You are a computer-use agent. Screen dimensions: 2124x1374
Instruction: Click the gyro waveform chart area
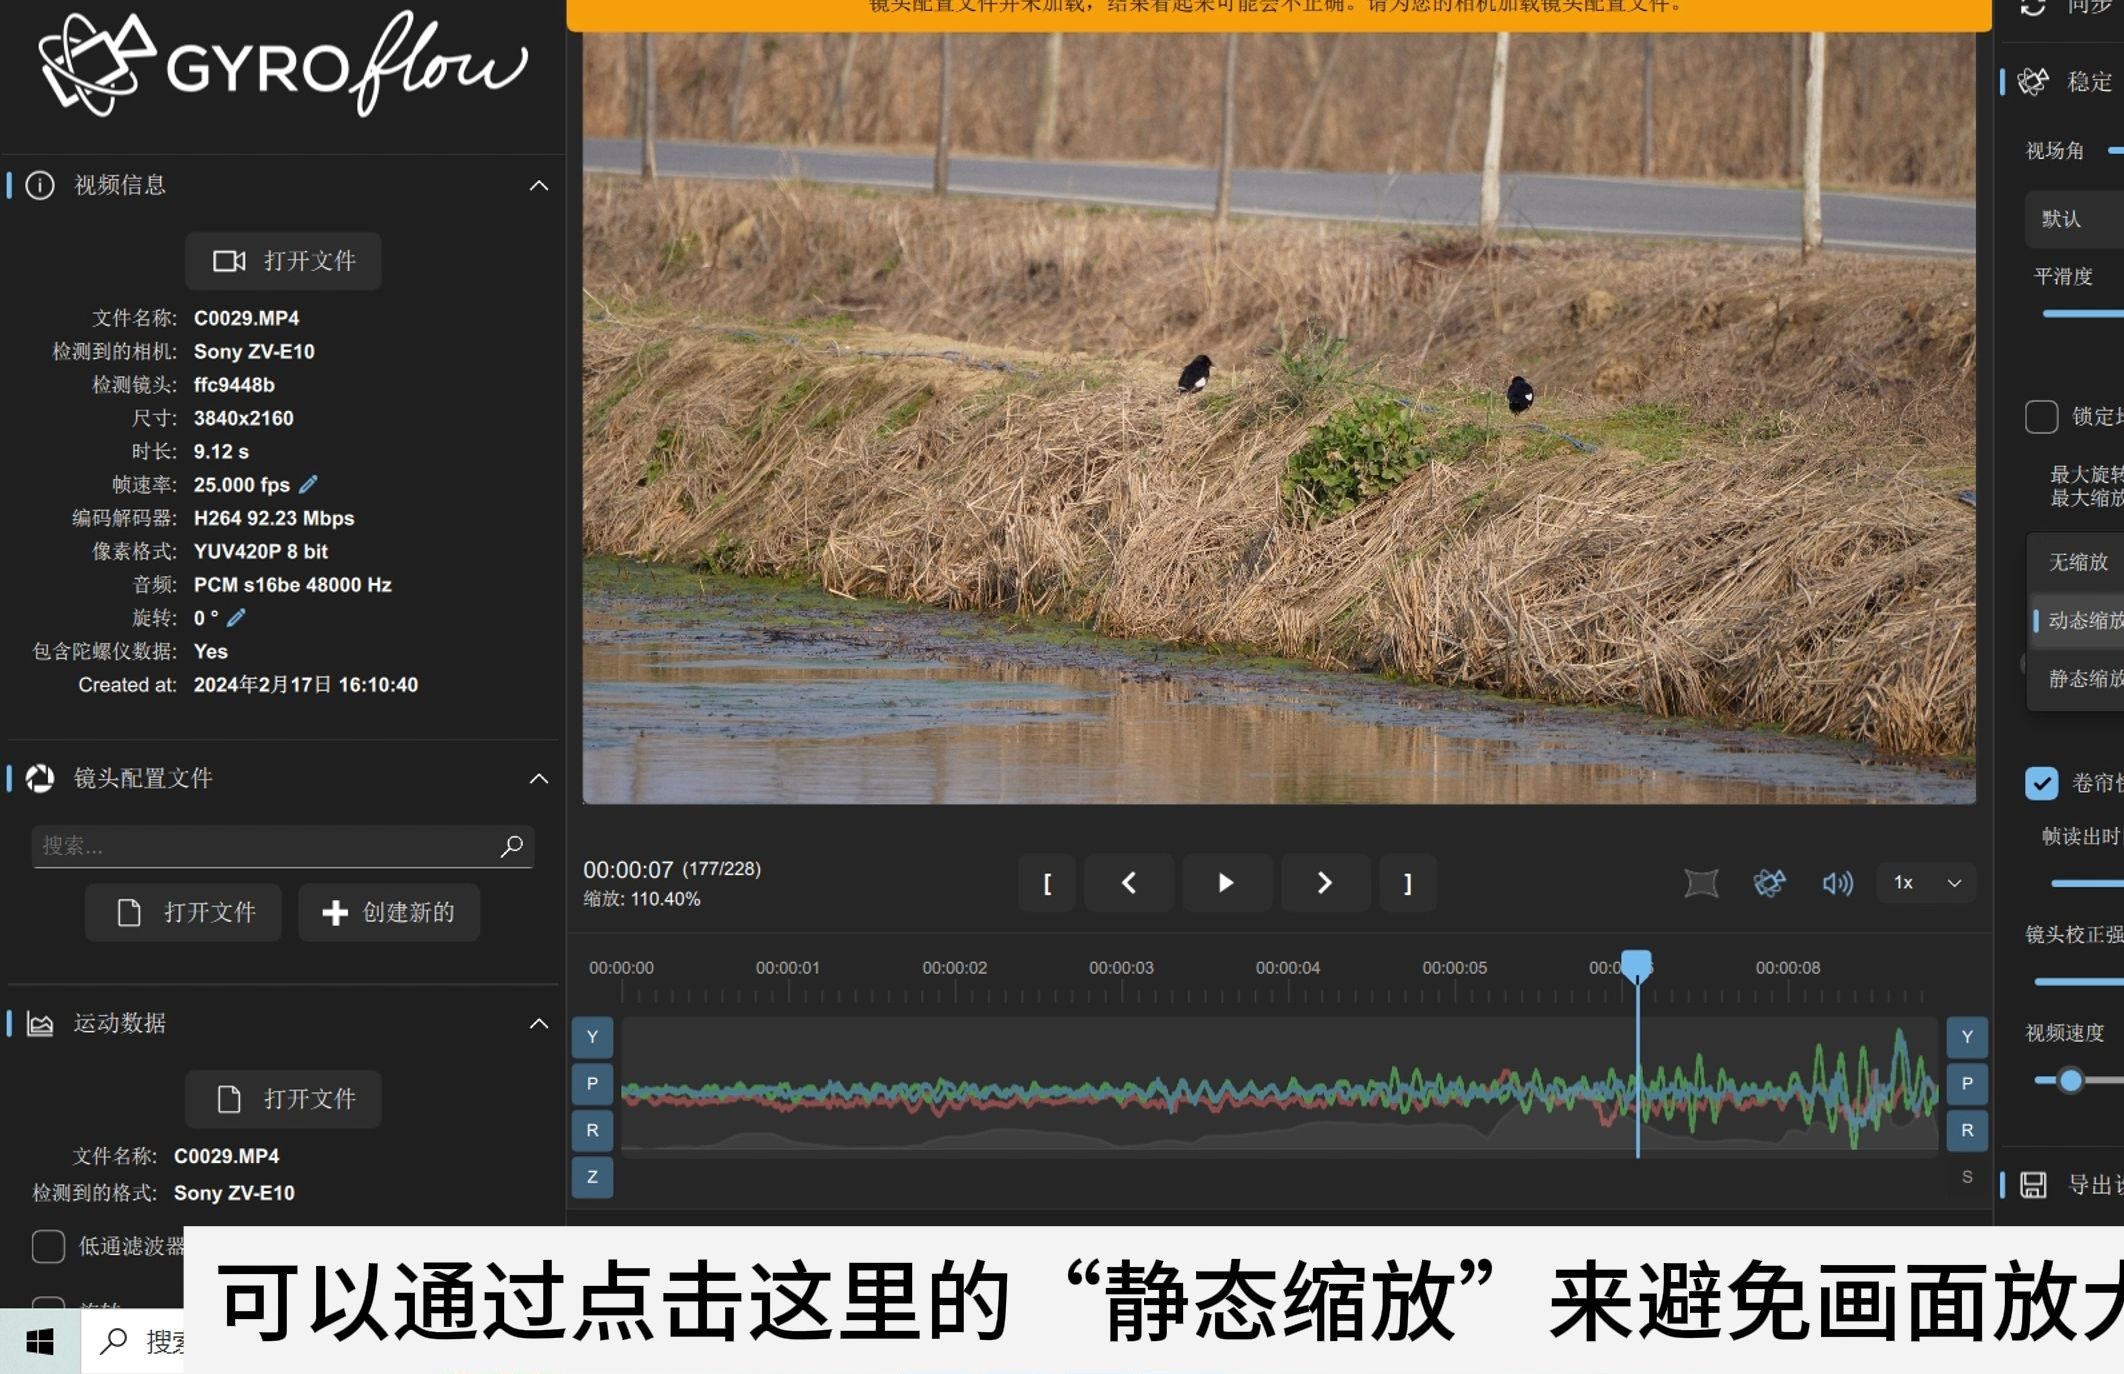(x=1280, y=1087)
